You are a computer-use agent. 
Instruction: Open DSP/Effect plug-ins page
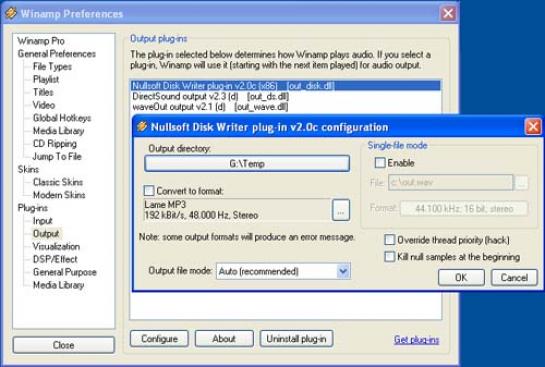click(x=55, y=259)
